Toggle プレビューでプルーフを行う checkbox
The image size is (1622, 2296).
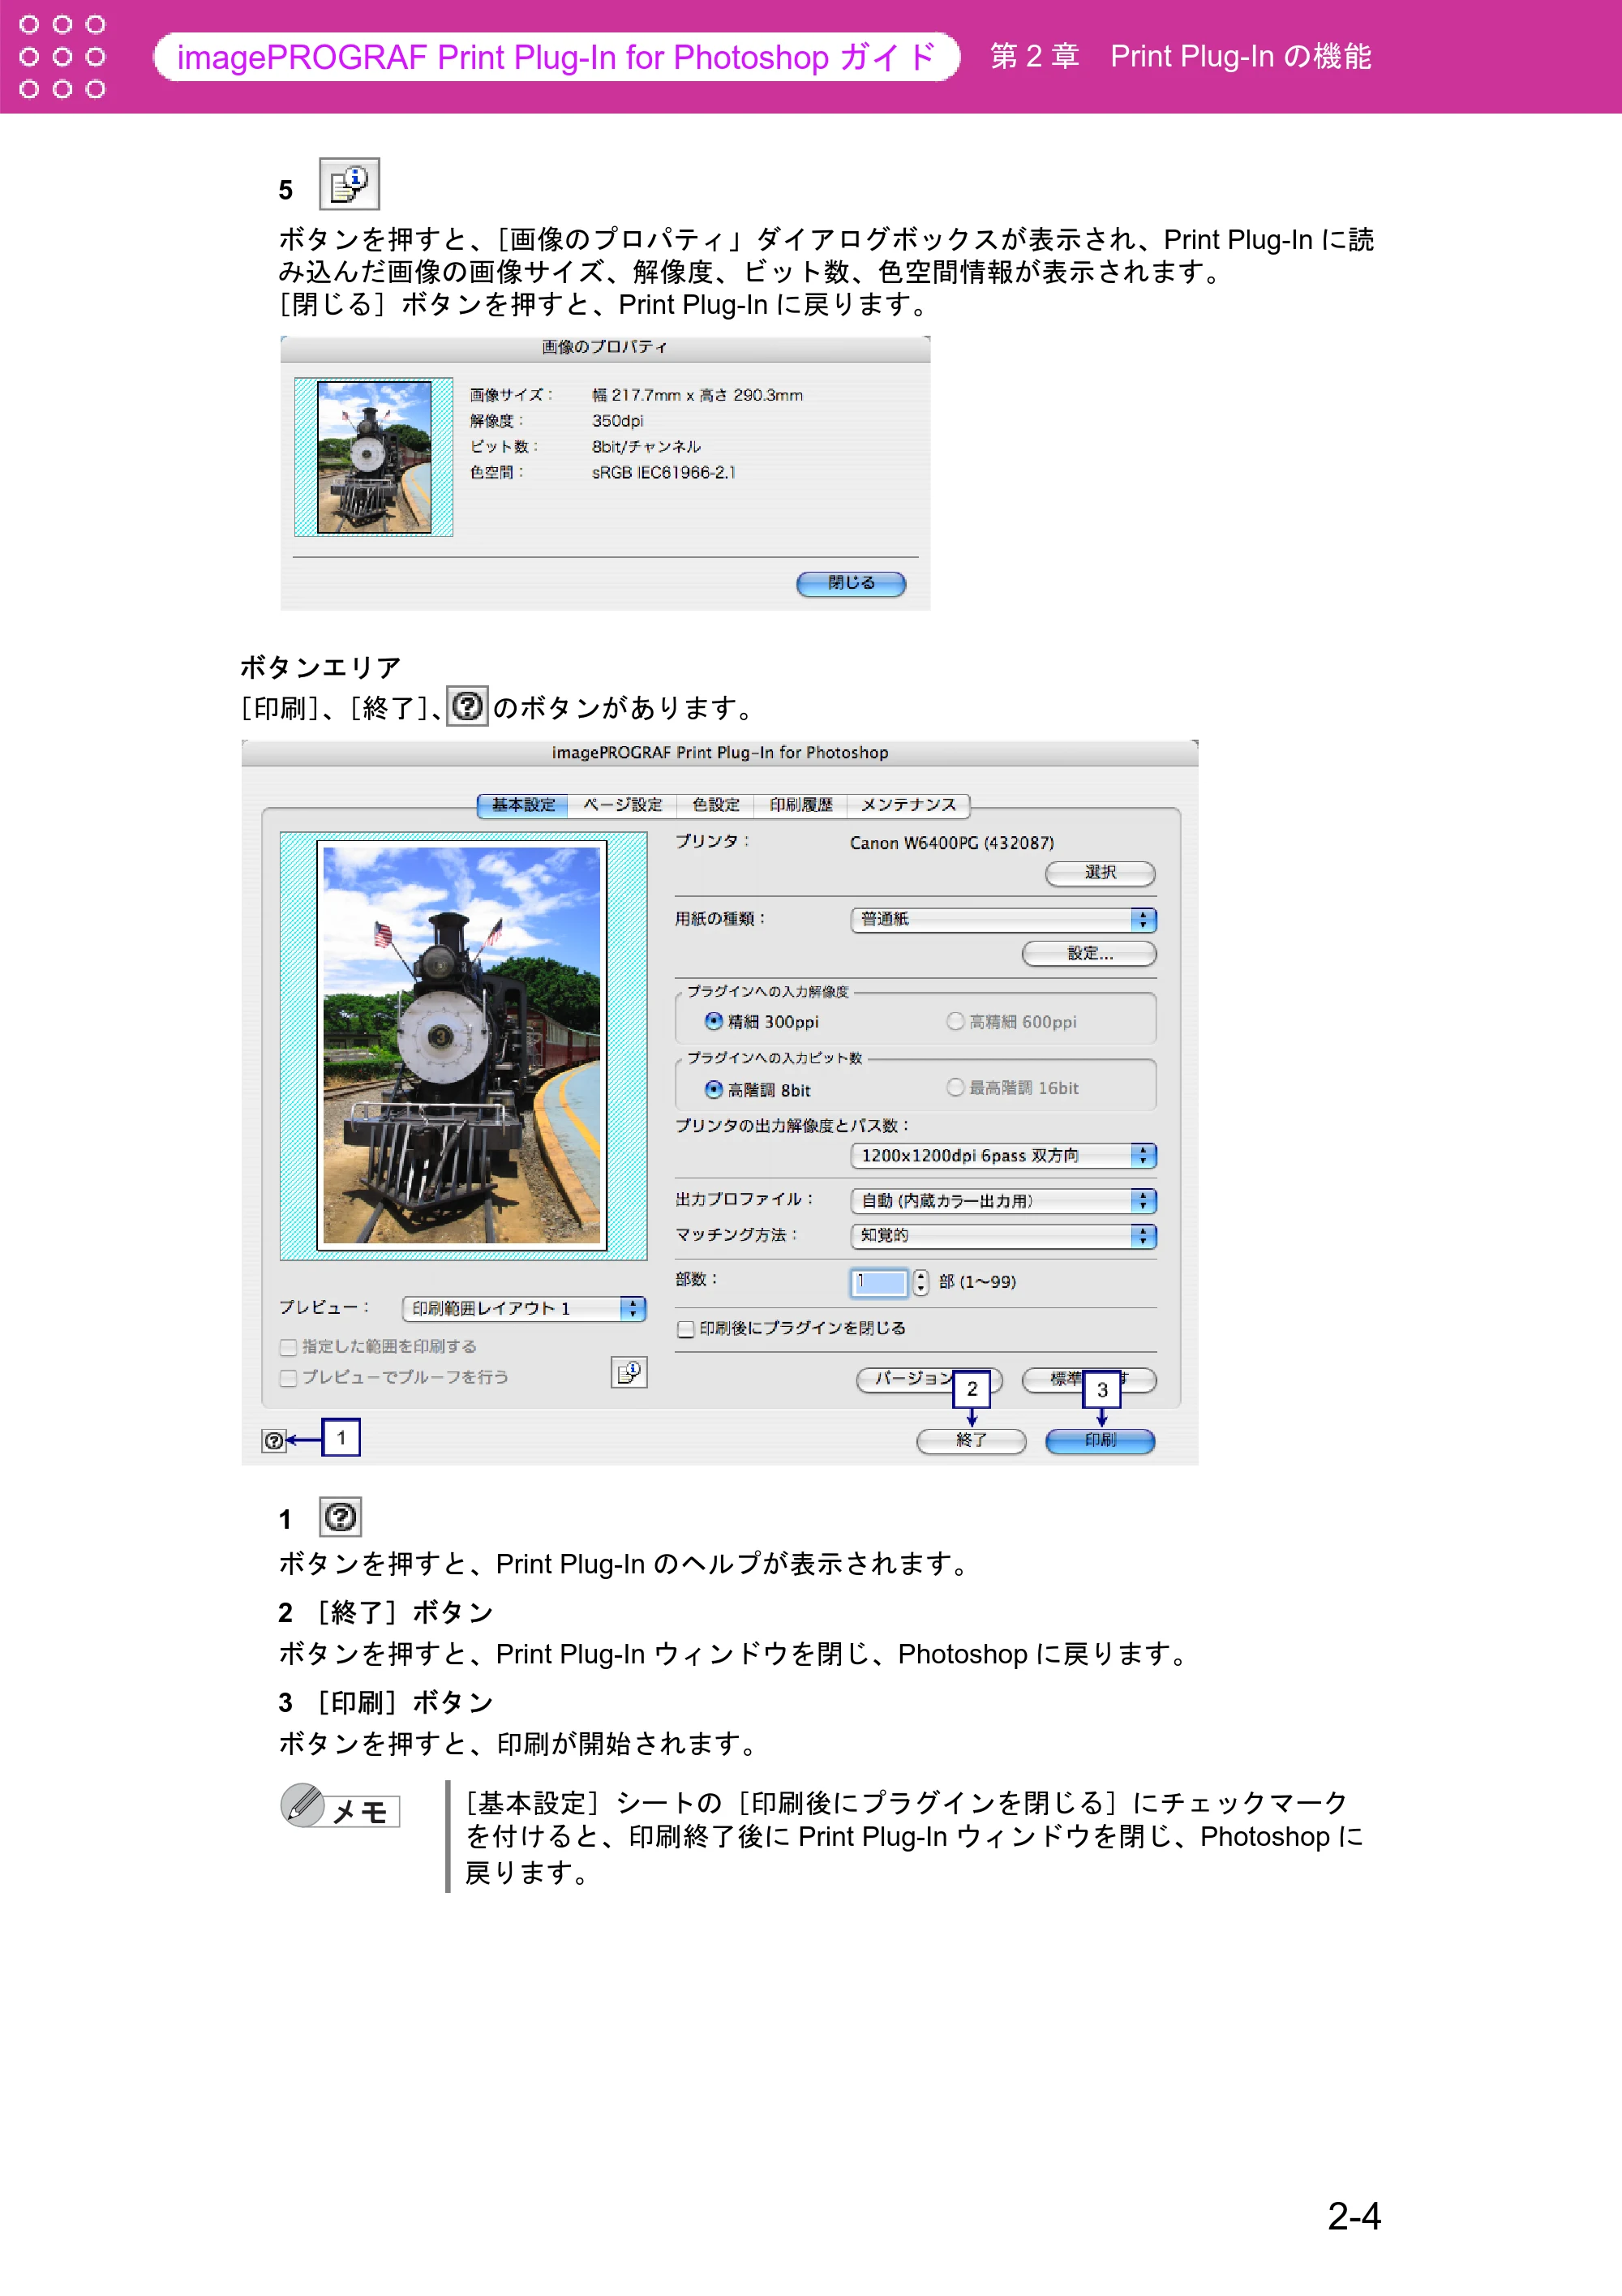click(x=288, y=1378)
